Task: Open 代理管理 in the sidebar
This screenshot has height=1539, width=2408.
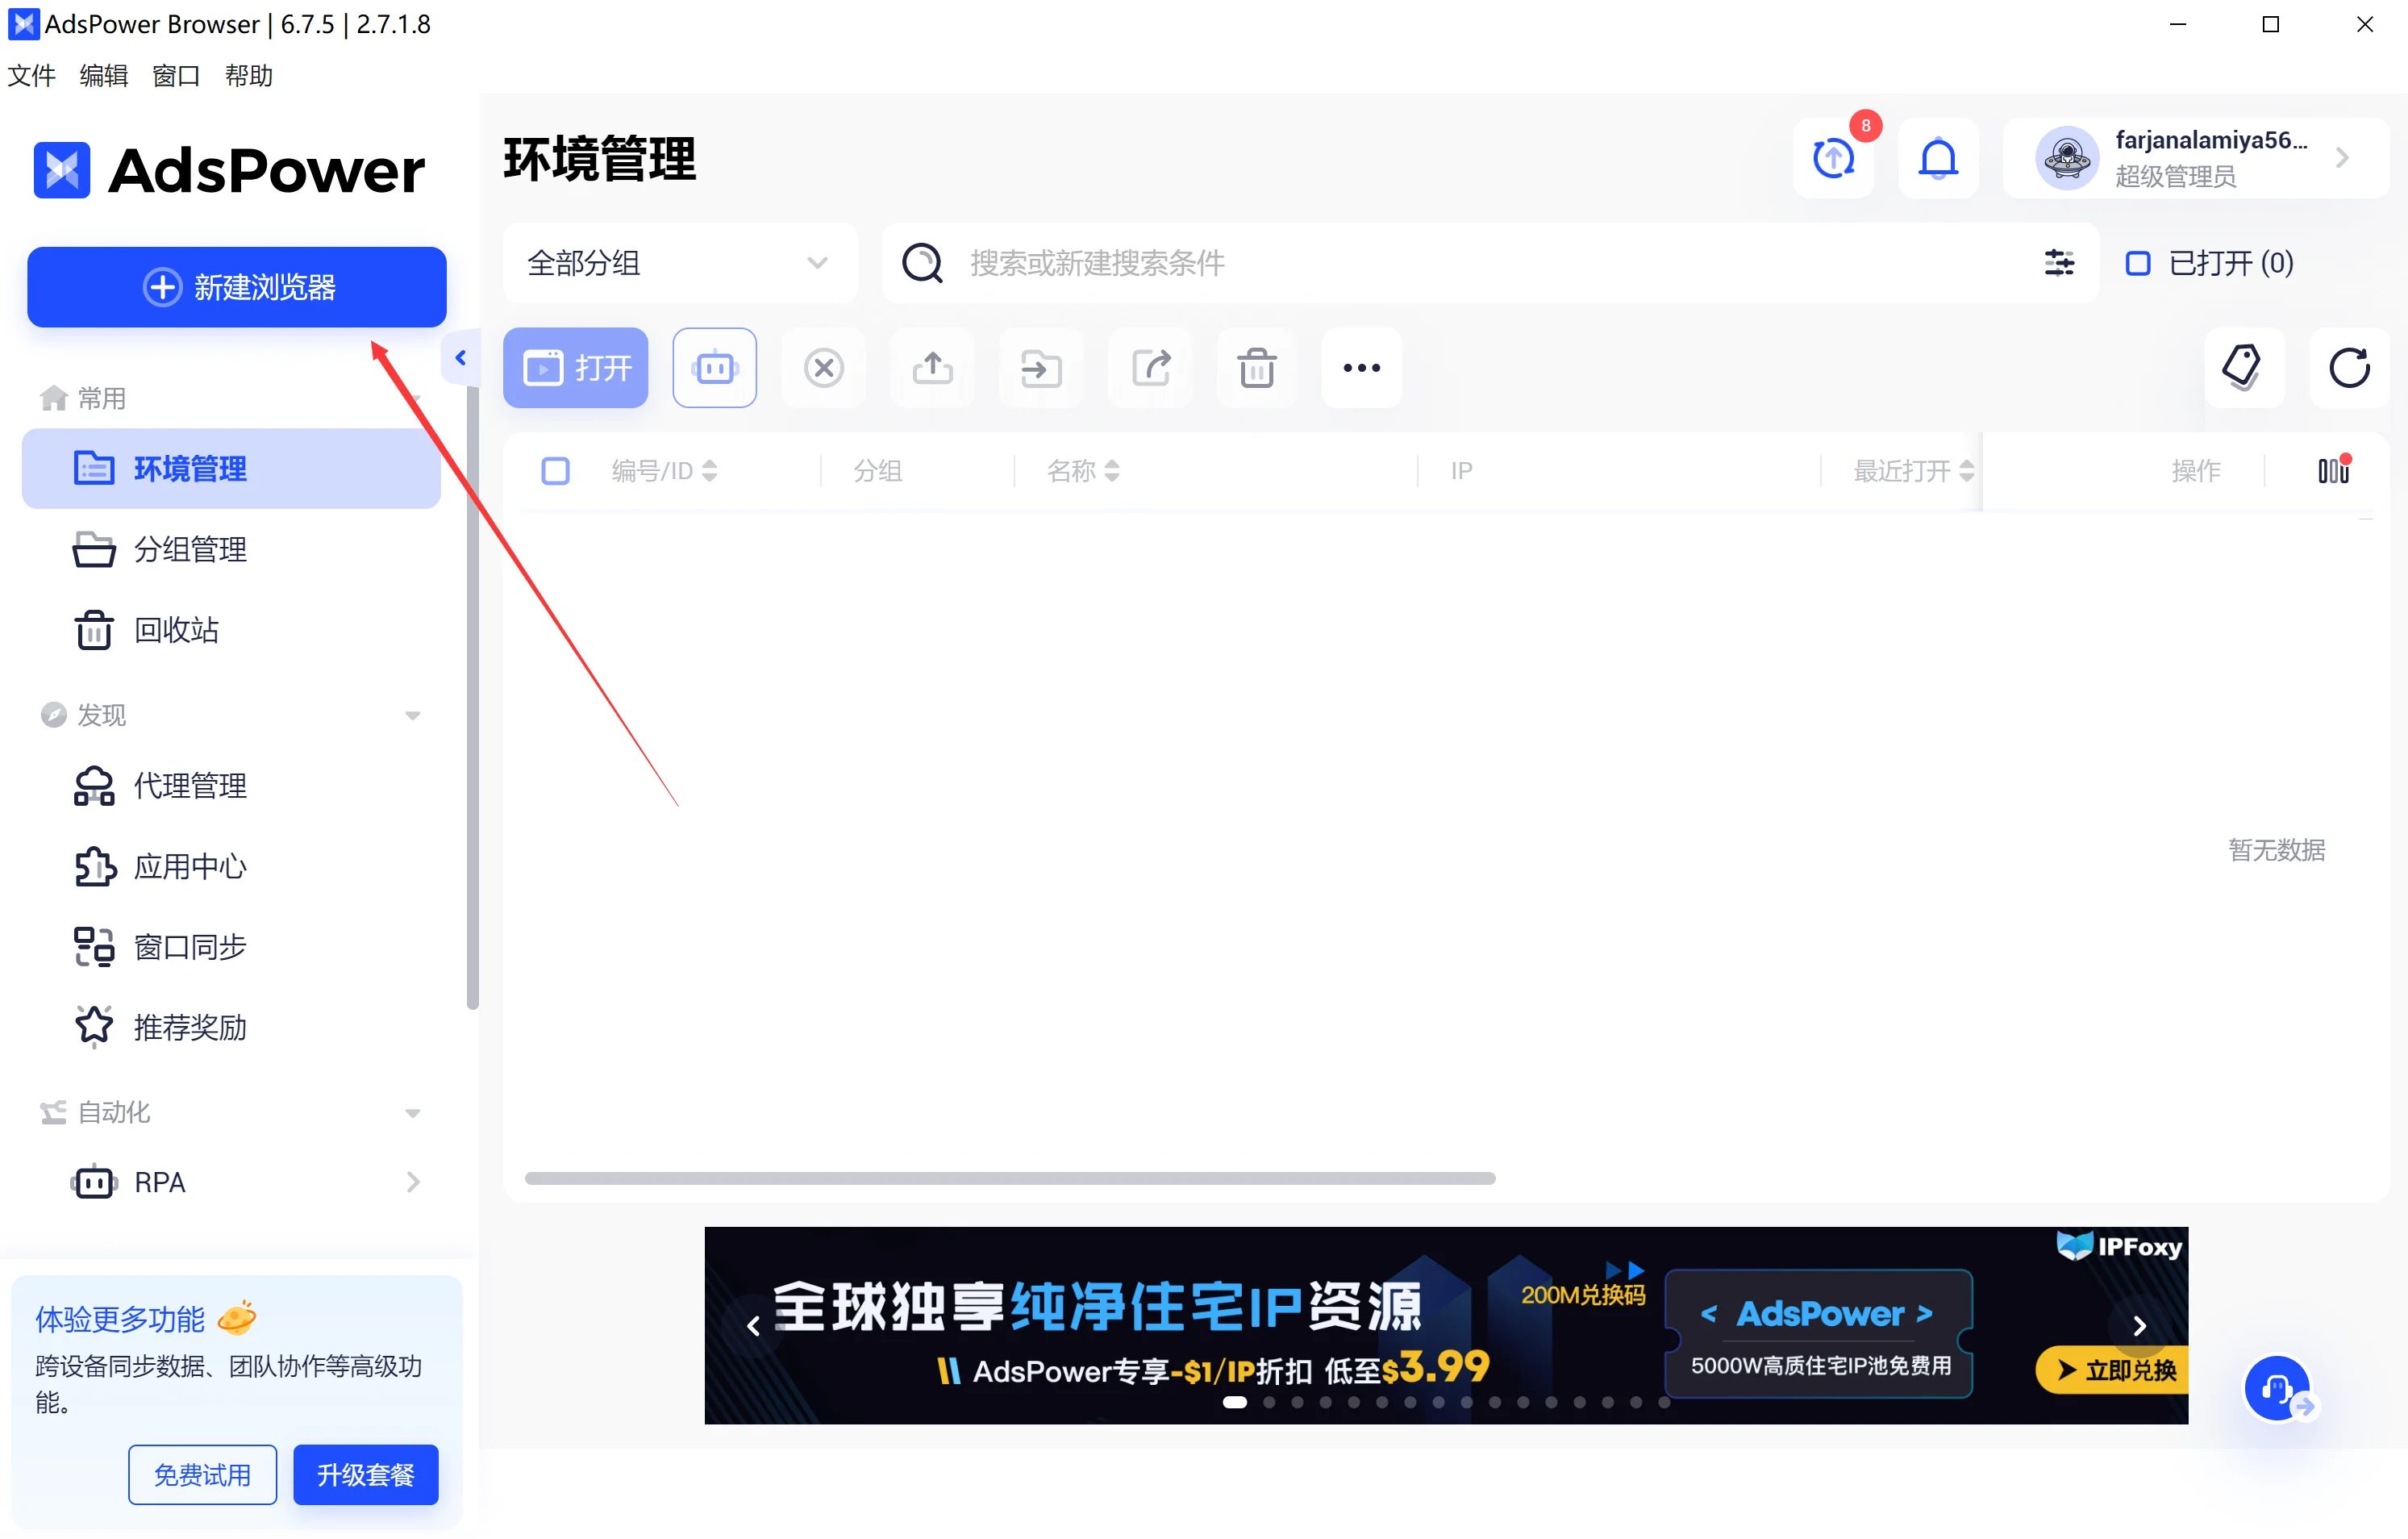Action: click(231, 786)
